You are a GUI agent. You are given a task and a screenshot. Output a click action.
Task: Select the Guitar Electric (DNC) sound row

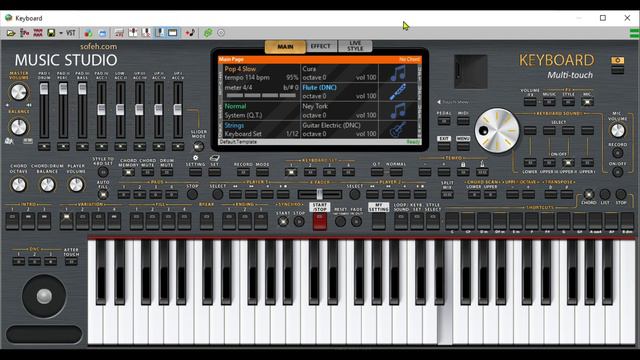click(x=339, y=129)
